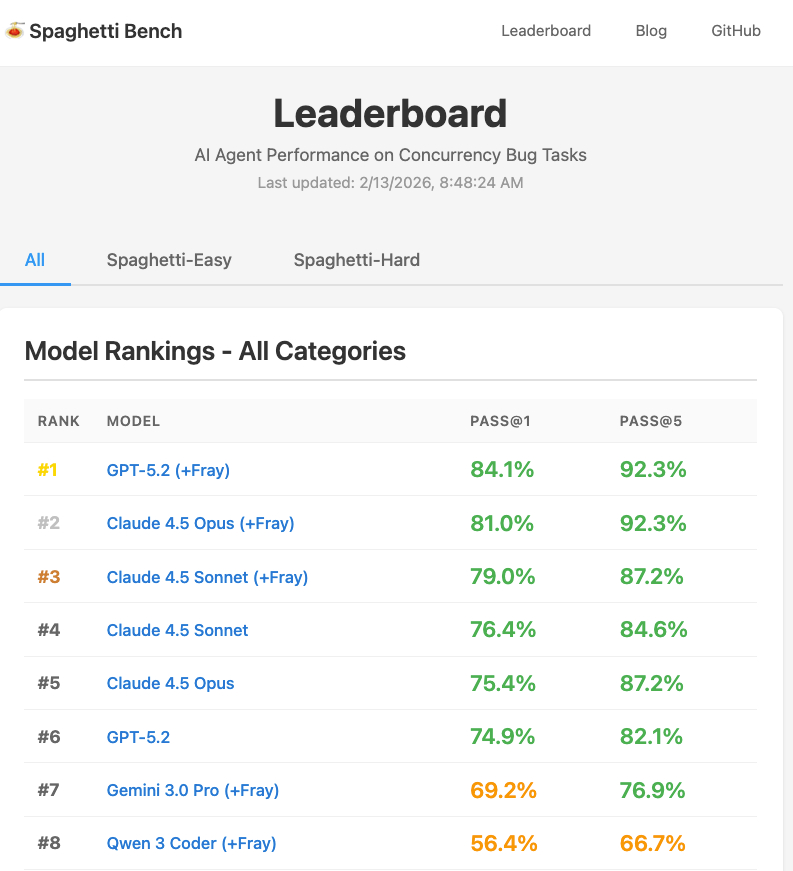Viewport: 793px width, 871px height.
Task: Open Claude 4.5 Opus (+Fray) entry
Action: [x=200, y=523]
